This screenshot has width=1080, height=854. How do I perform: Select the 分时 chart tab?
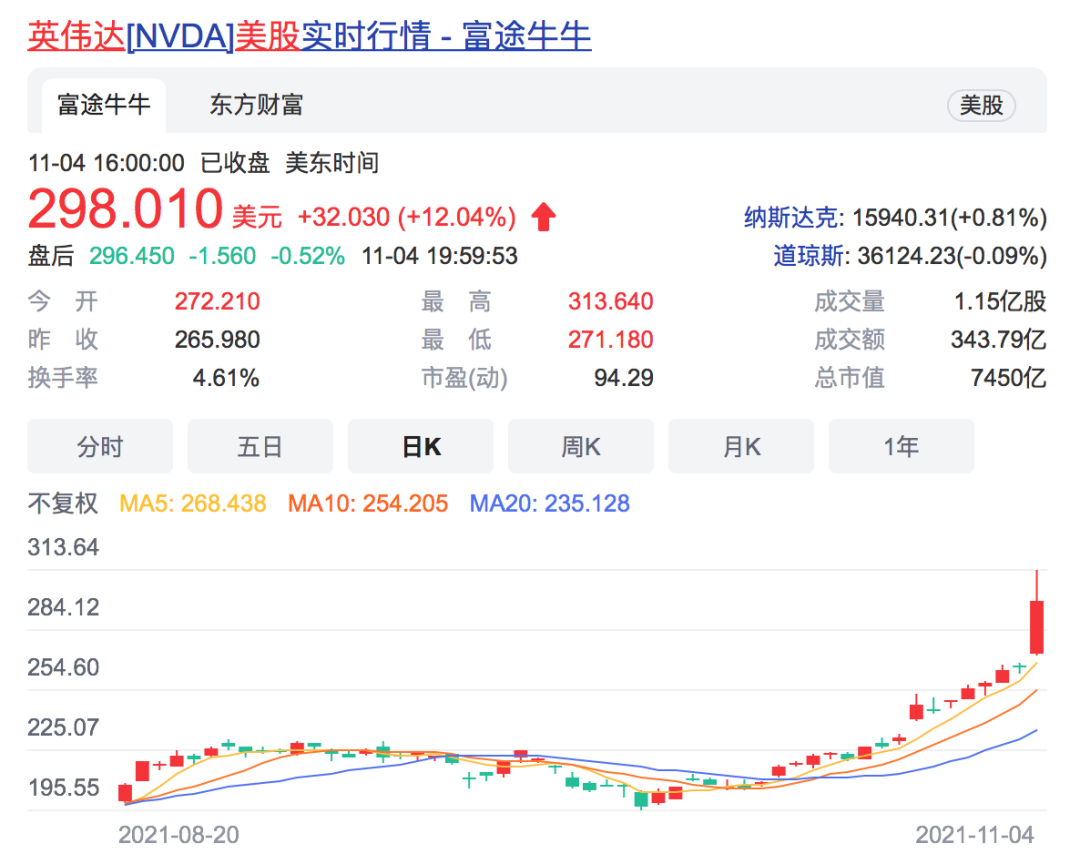(x=100, y=446)
